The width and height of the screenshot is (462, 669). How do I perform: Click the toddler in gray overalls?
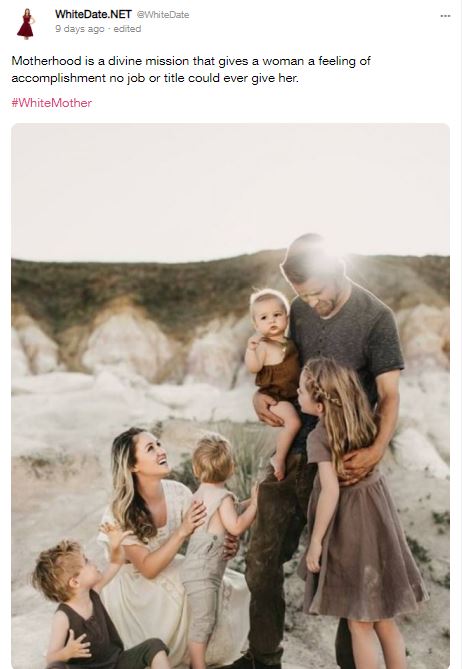coord(211,538)
